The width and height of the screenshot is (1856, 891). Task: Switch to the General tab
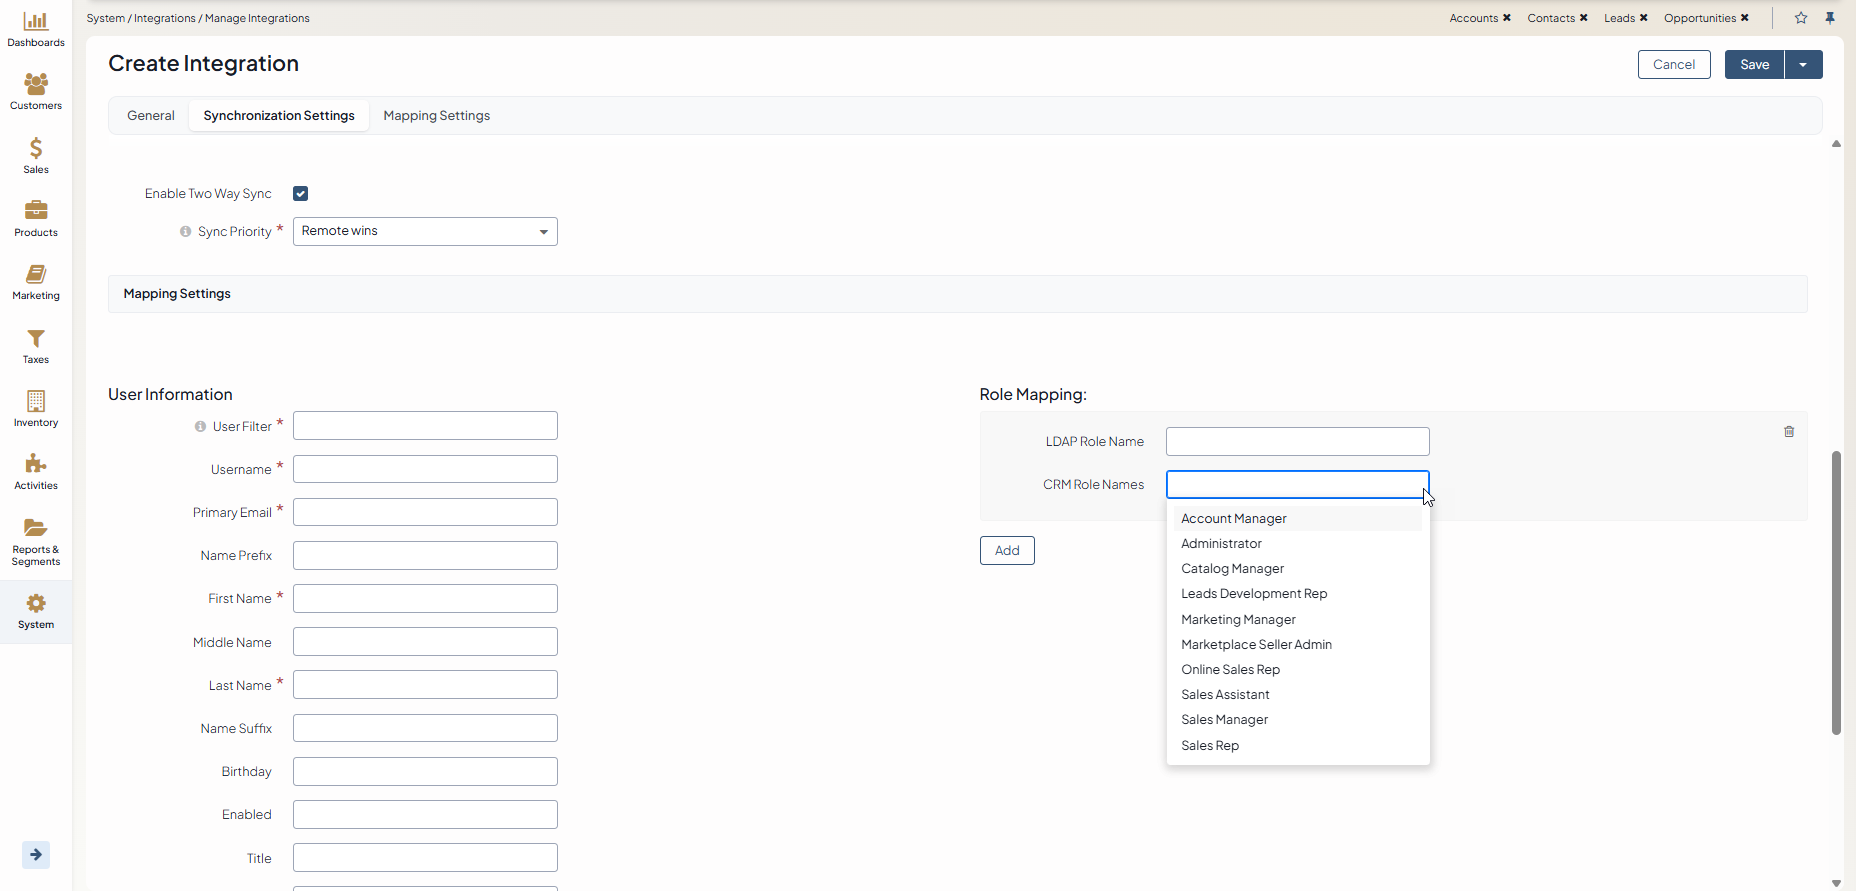[x=151, y=116]
